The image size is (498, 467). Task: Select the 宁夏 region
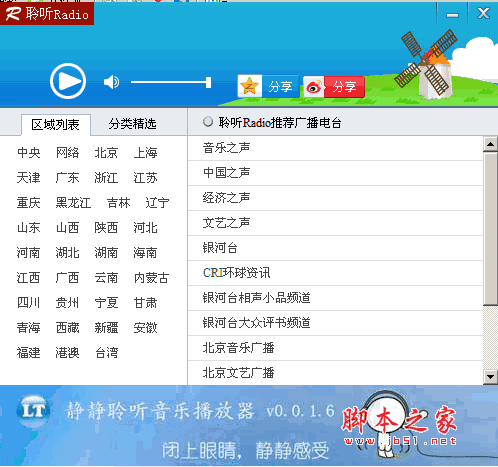[x=106, y=303]
